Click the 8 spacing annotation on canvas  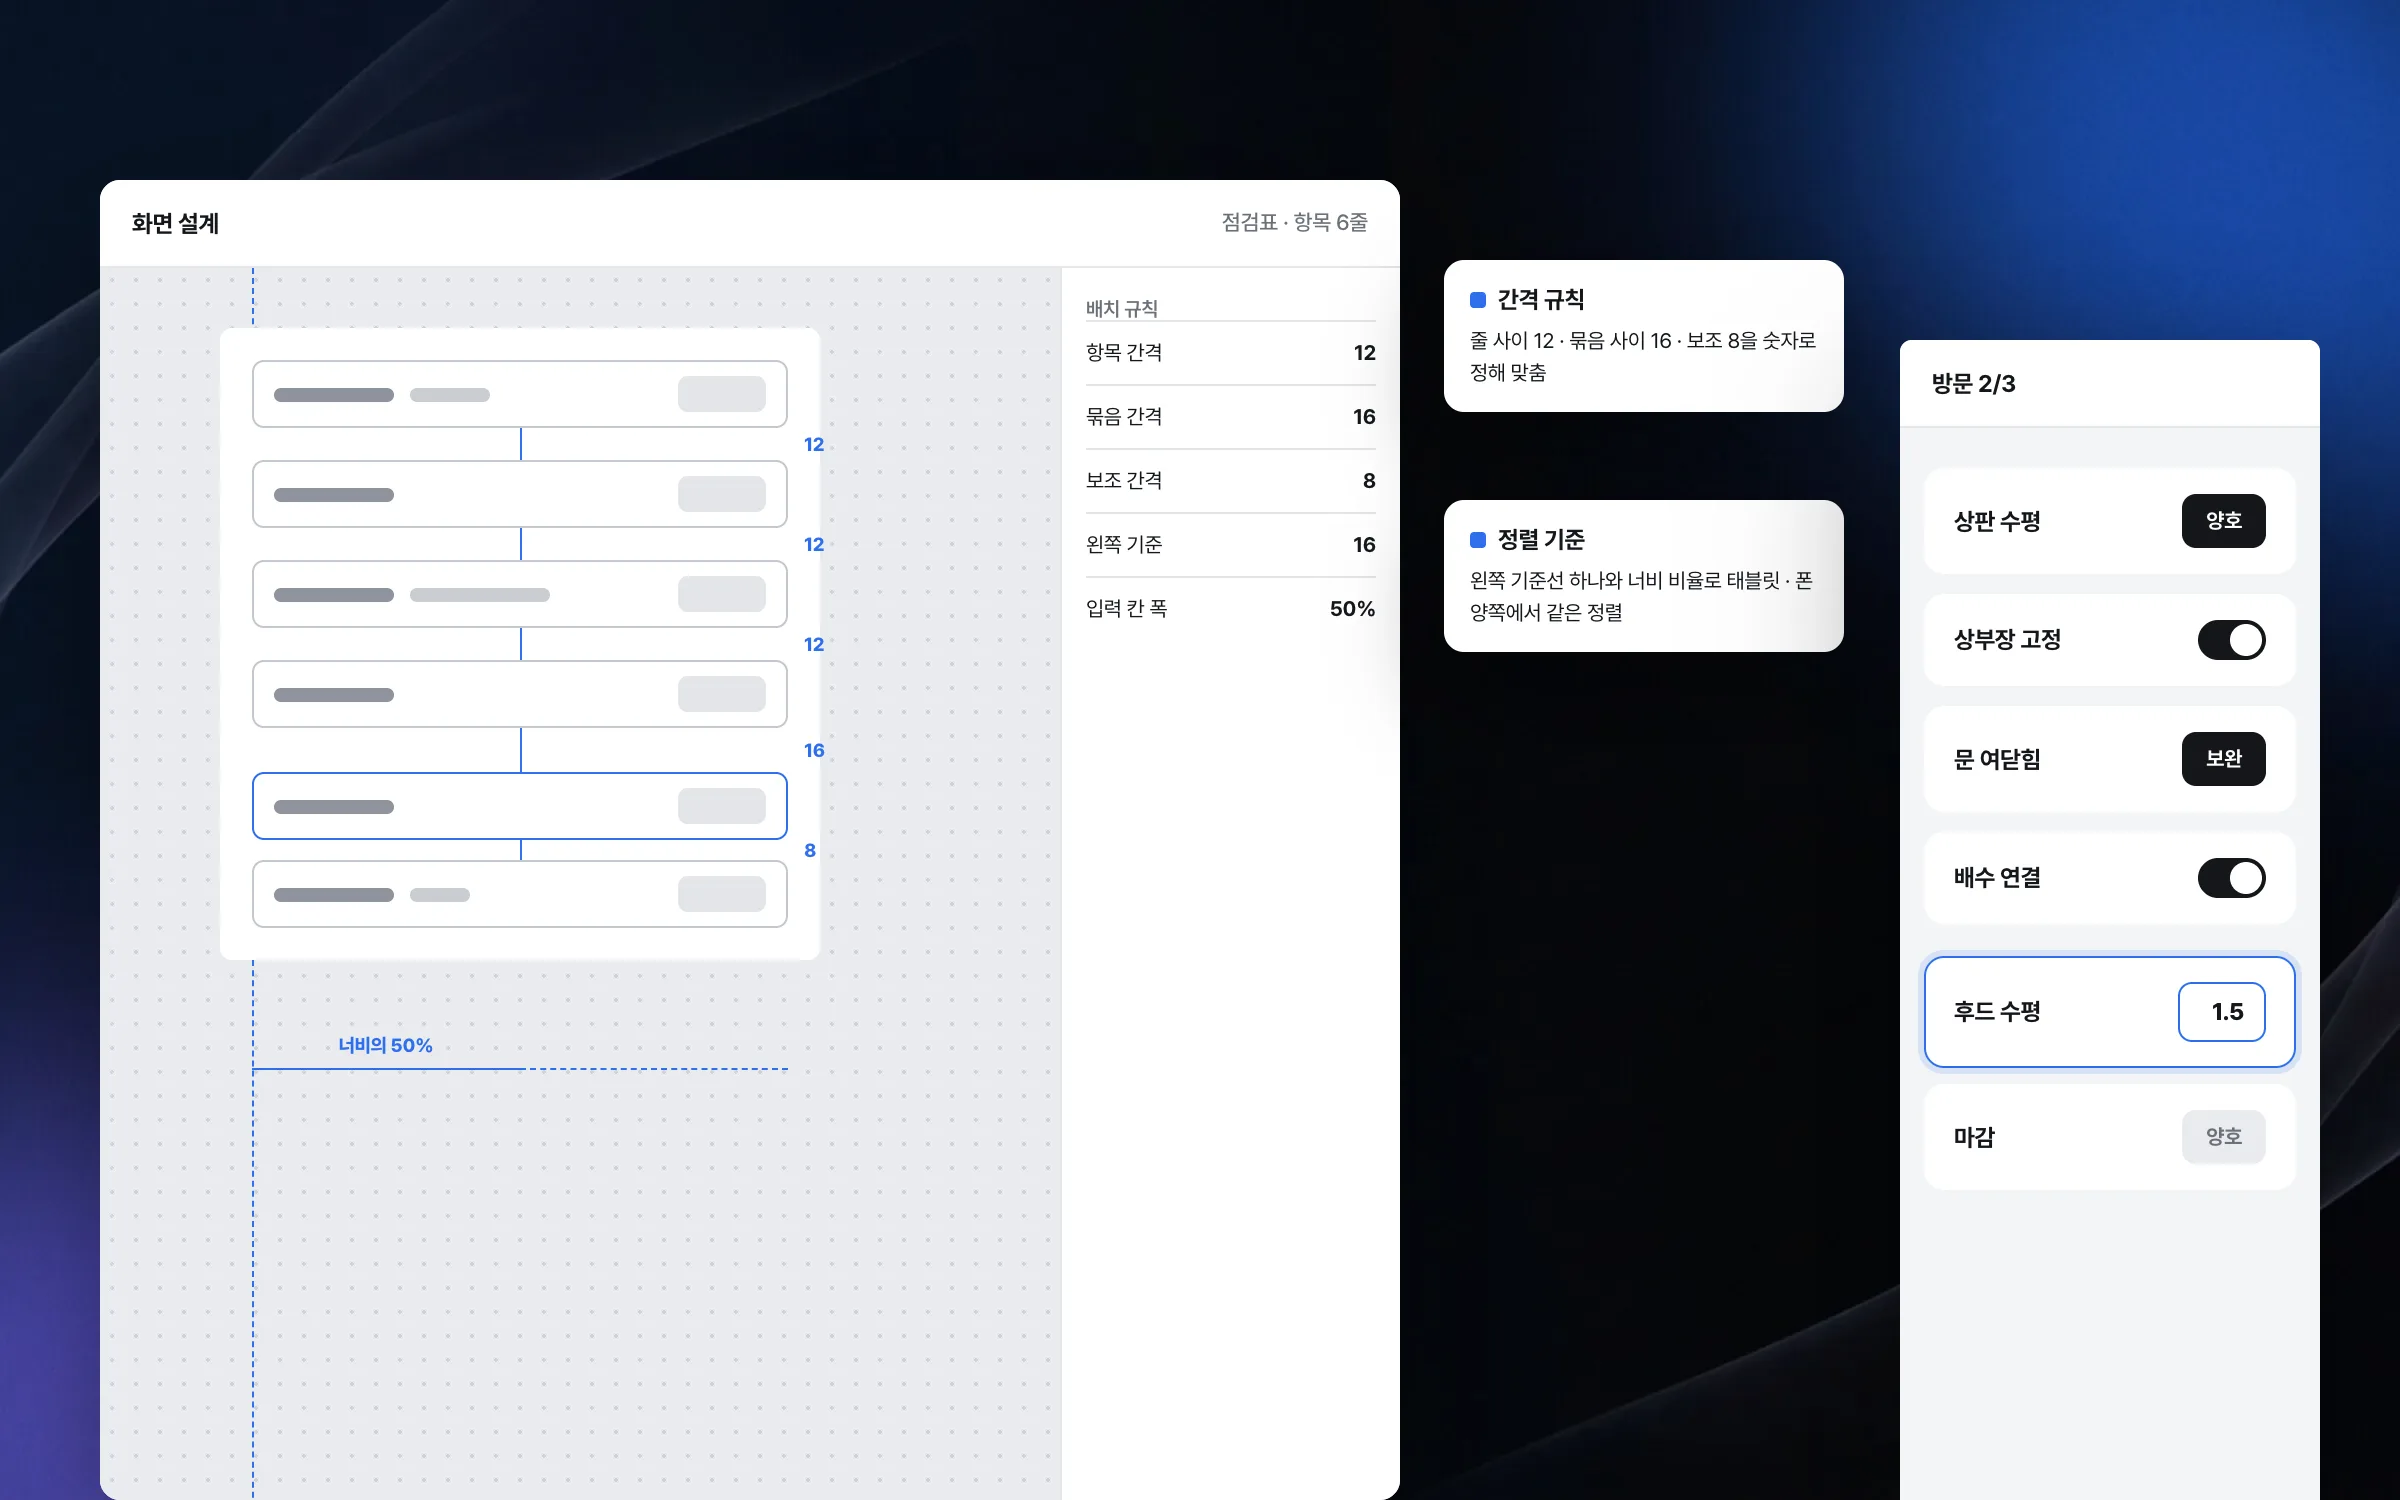point(810,851)
